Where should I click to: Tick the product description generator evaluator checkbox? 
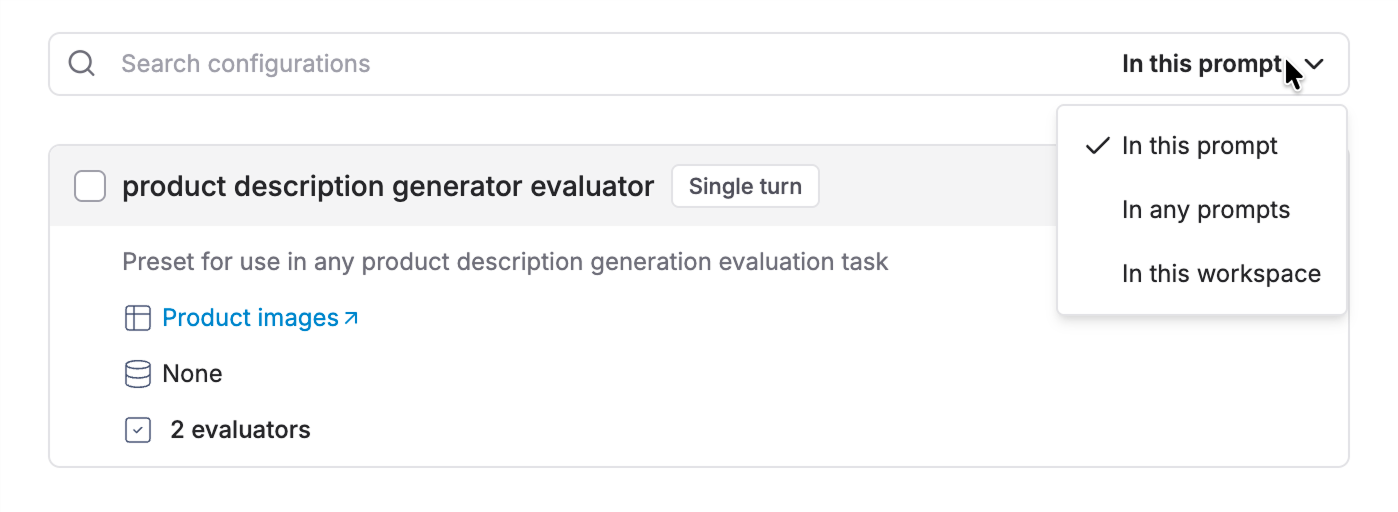pos(90,186)
